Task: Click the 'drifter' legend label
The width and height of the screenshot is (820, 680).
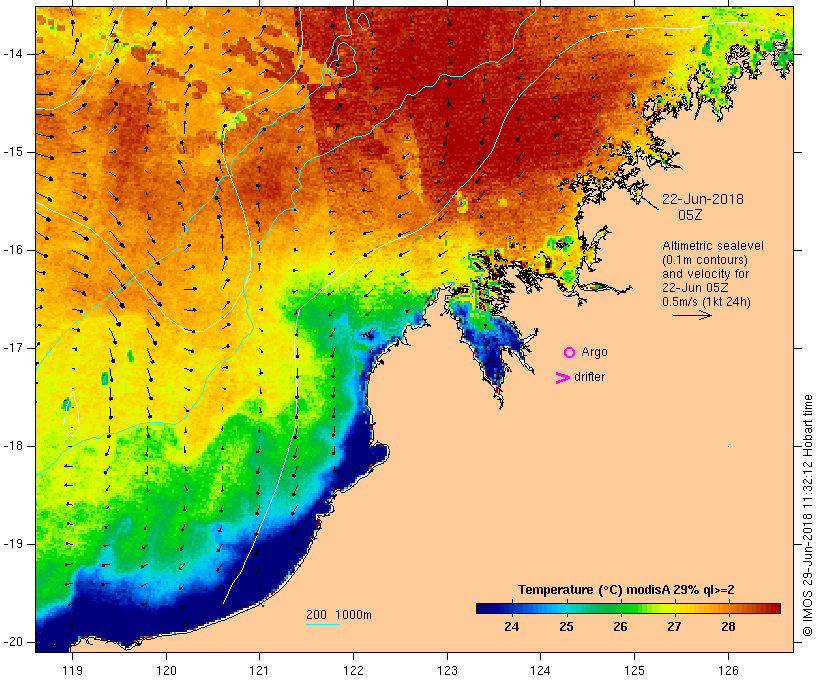Action: pos(589,377)
